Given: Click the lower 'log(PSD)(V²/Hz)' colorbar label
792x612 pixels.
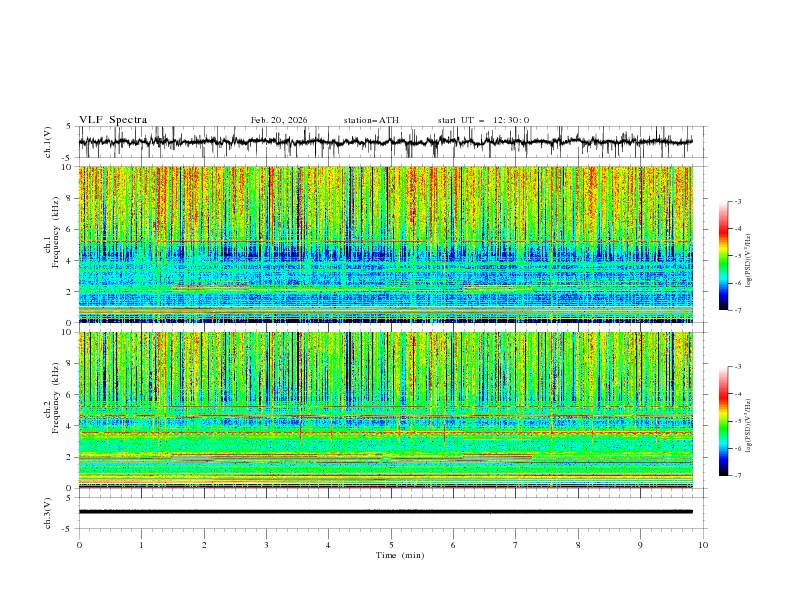Looking at the screenshot, I should (749, 425).
